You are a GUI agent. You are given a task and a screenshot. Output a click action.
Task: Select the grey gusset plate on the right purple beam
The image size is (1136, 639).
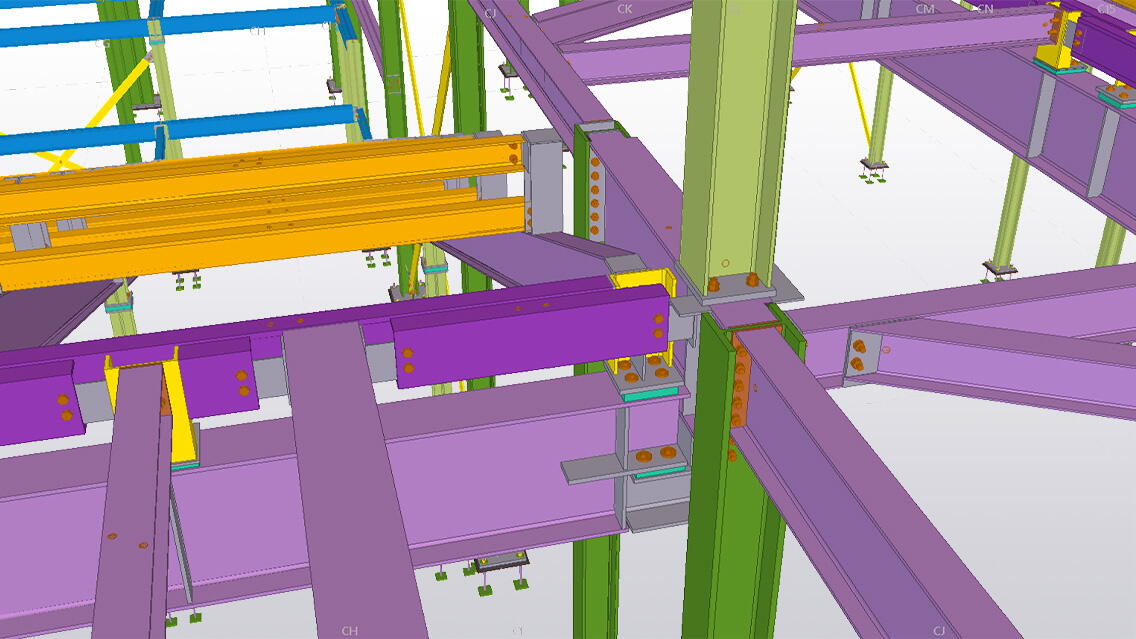pos(862,355)
